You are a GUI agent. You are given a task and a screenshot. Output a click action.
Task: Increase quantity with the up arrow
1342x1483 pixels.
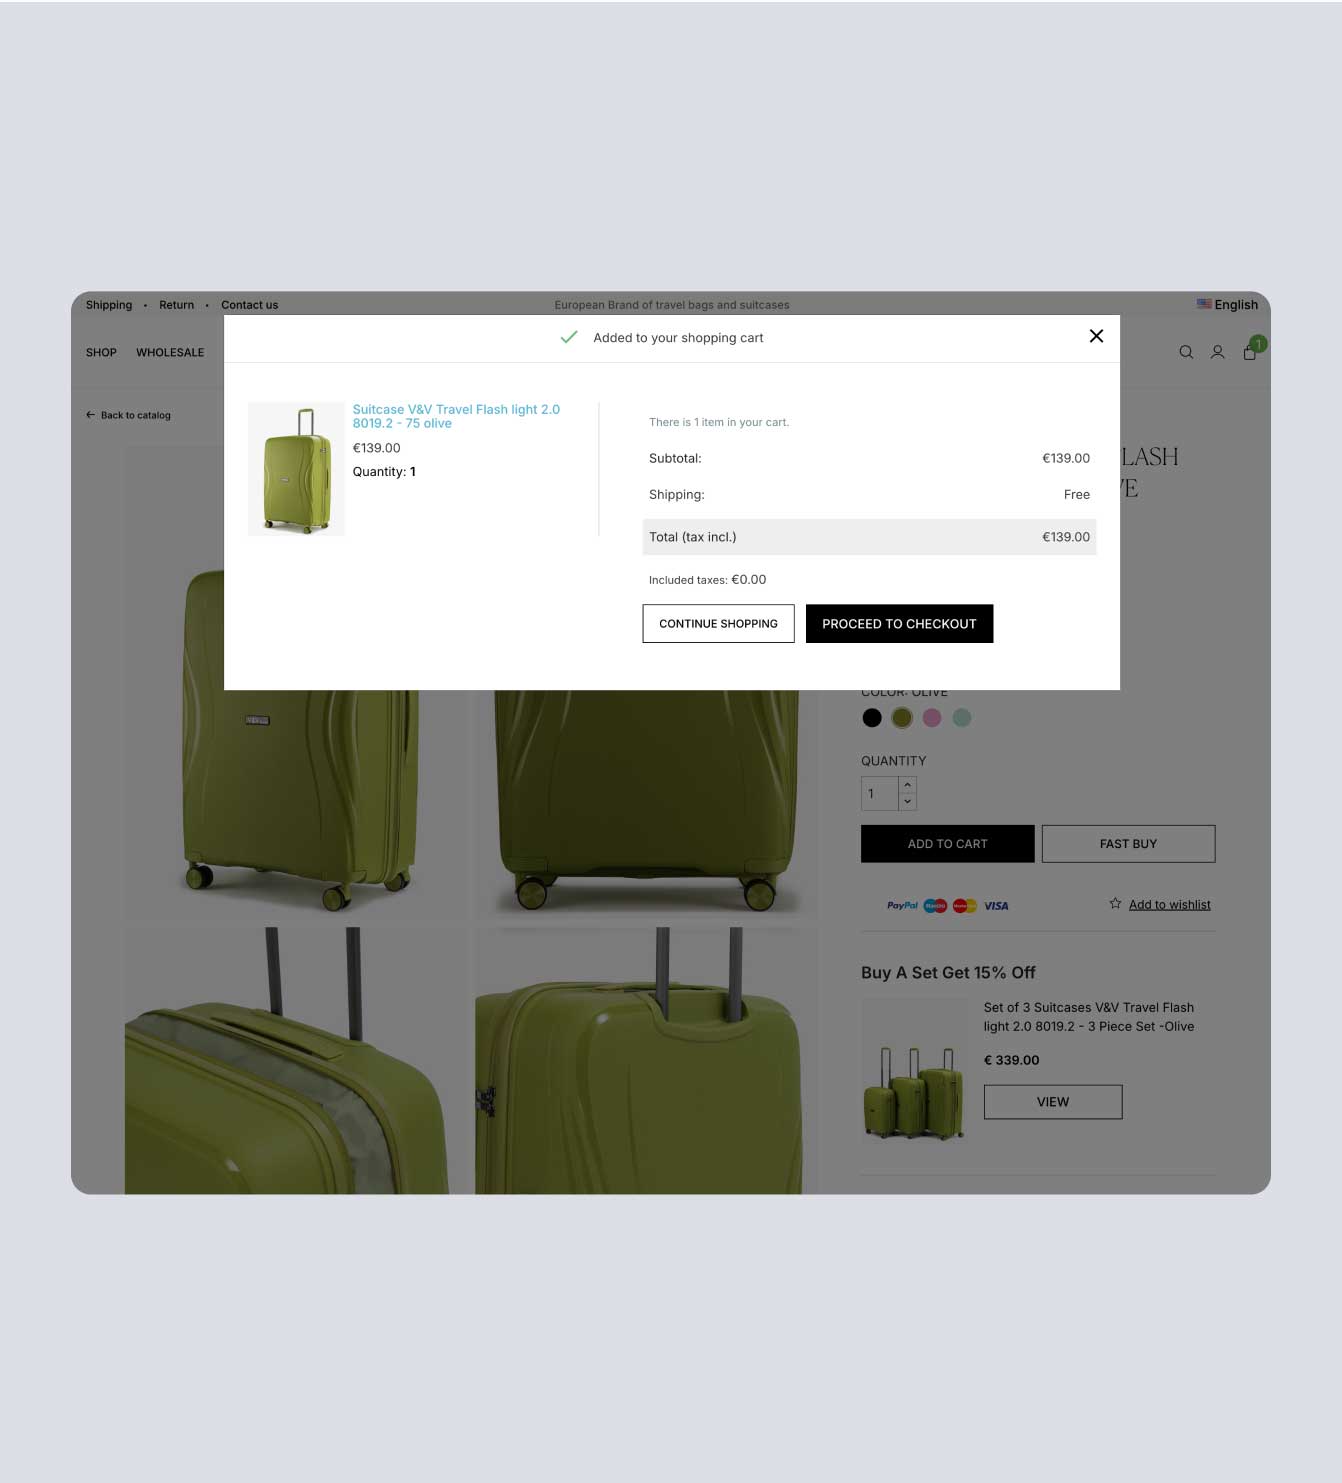(907, 785)
